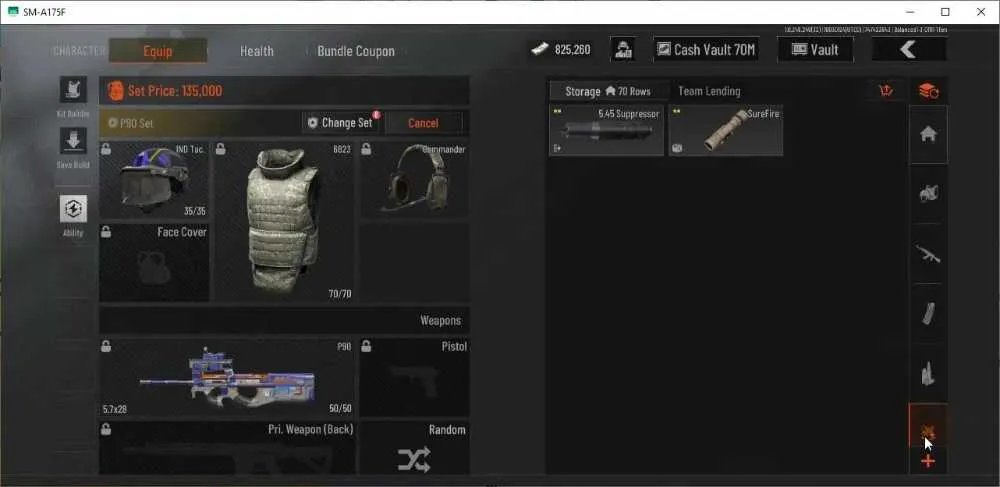This screenshot has height=487, width=1000.
Task: Click the orange backpack icon by Set Price
Action: (115, 91)
